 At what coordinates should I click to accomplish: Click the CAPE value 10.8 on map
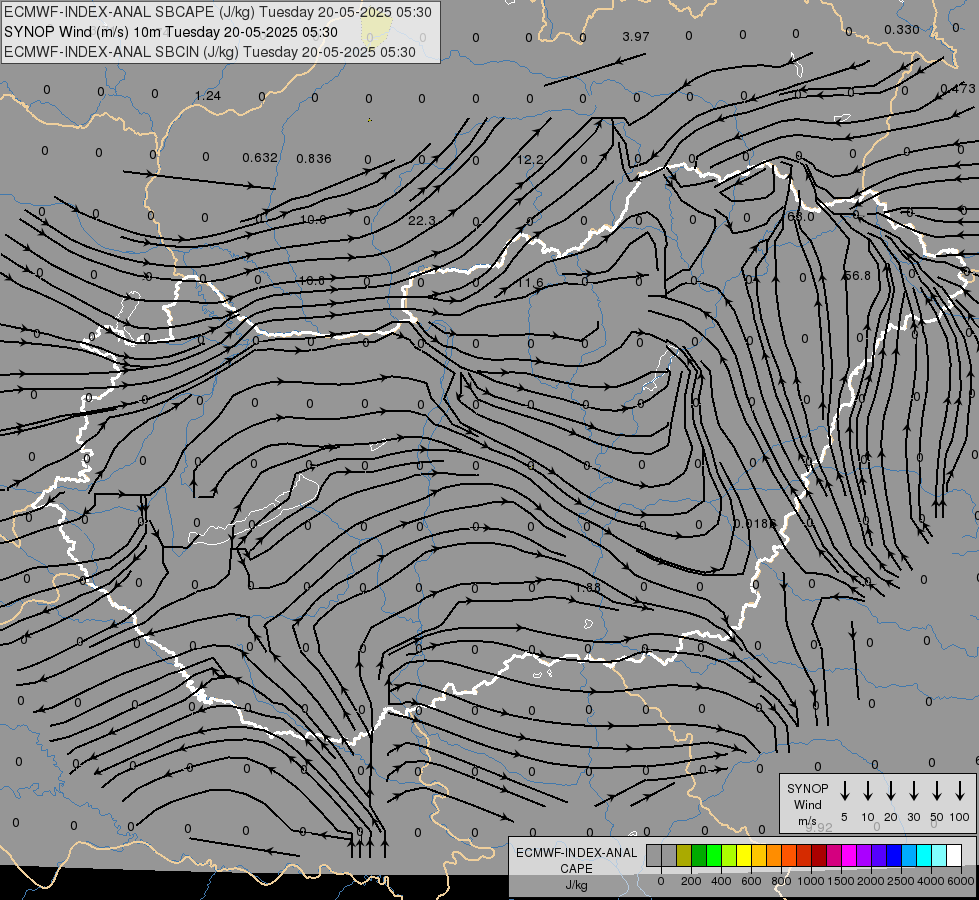312,280
